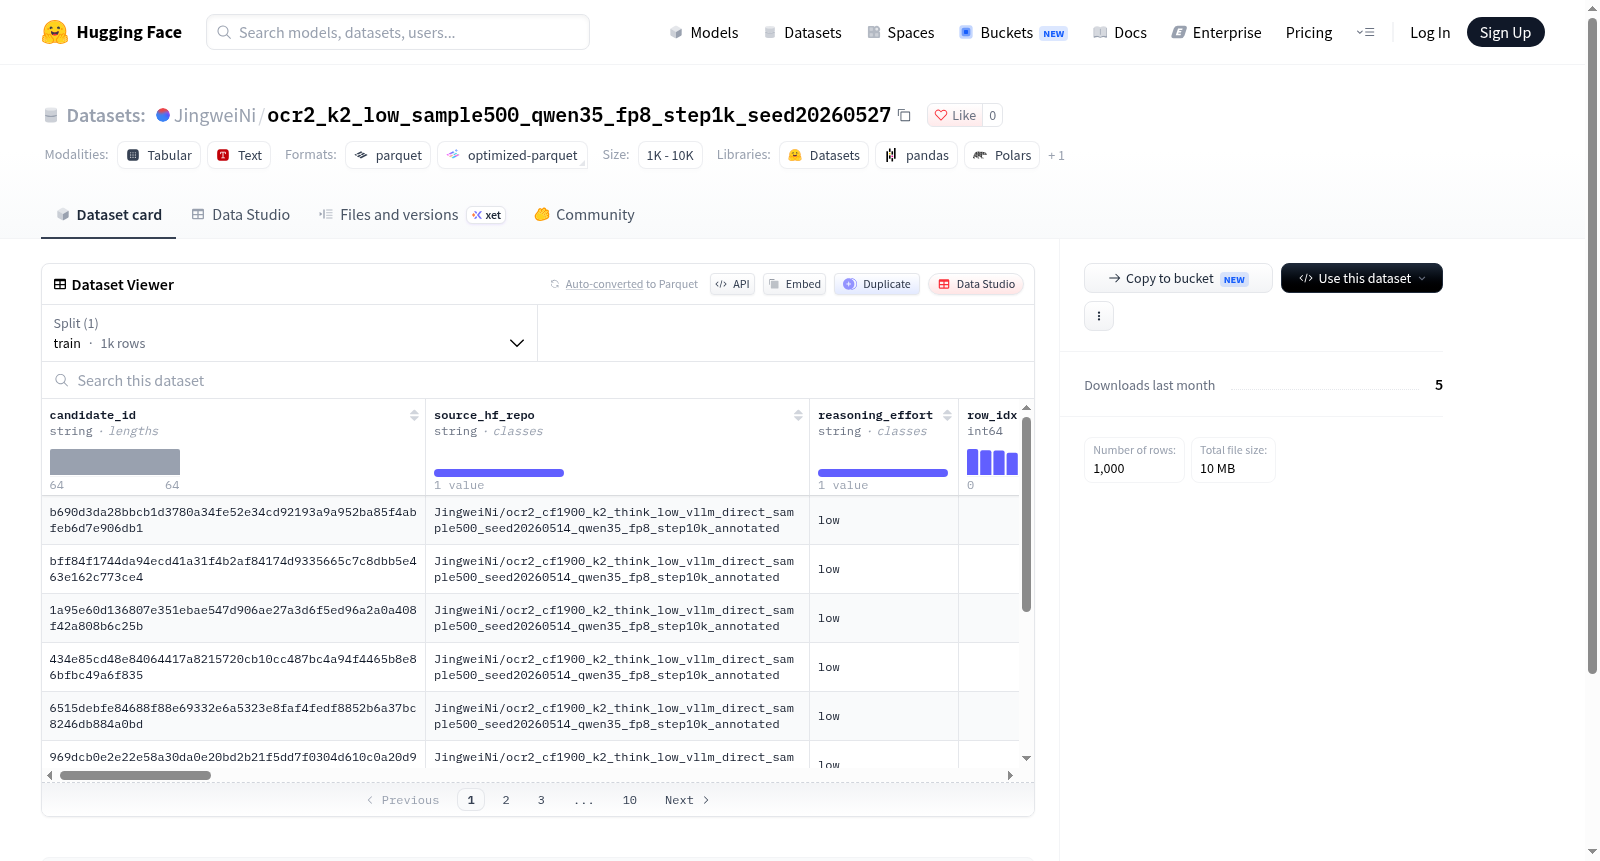Click candidate_id cell starting 1a95e60d
Viewport: 1600px width, 861px height.
[234, 618]
